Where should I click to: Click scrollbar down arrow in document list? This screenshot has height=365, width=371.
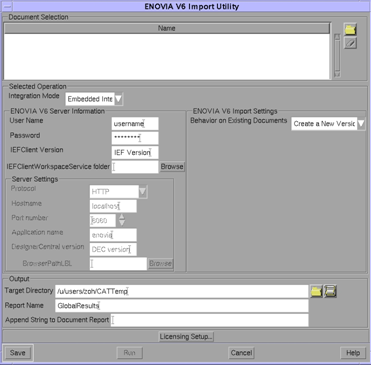pyautogui.click(x=337, y=74)
